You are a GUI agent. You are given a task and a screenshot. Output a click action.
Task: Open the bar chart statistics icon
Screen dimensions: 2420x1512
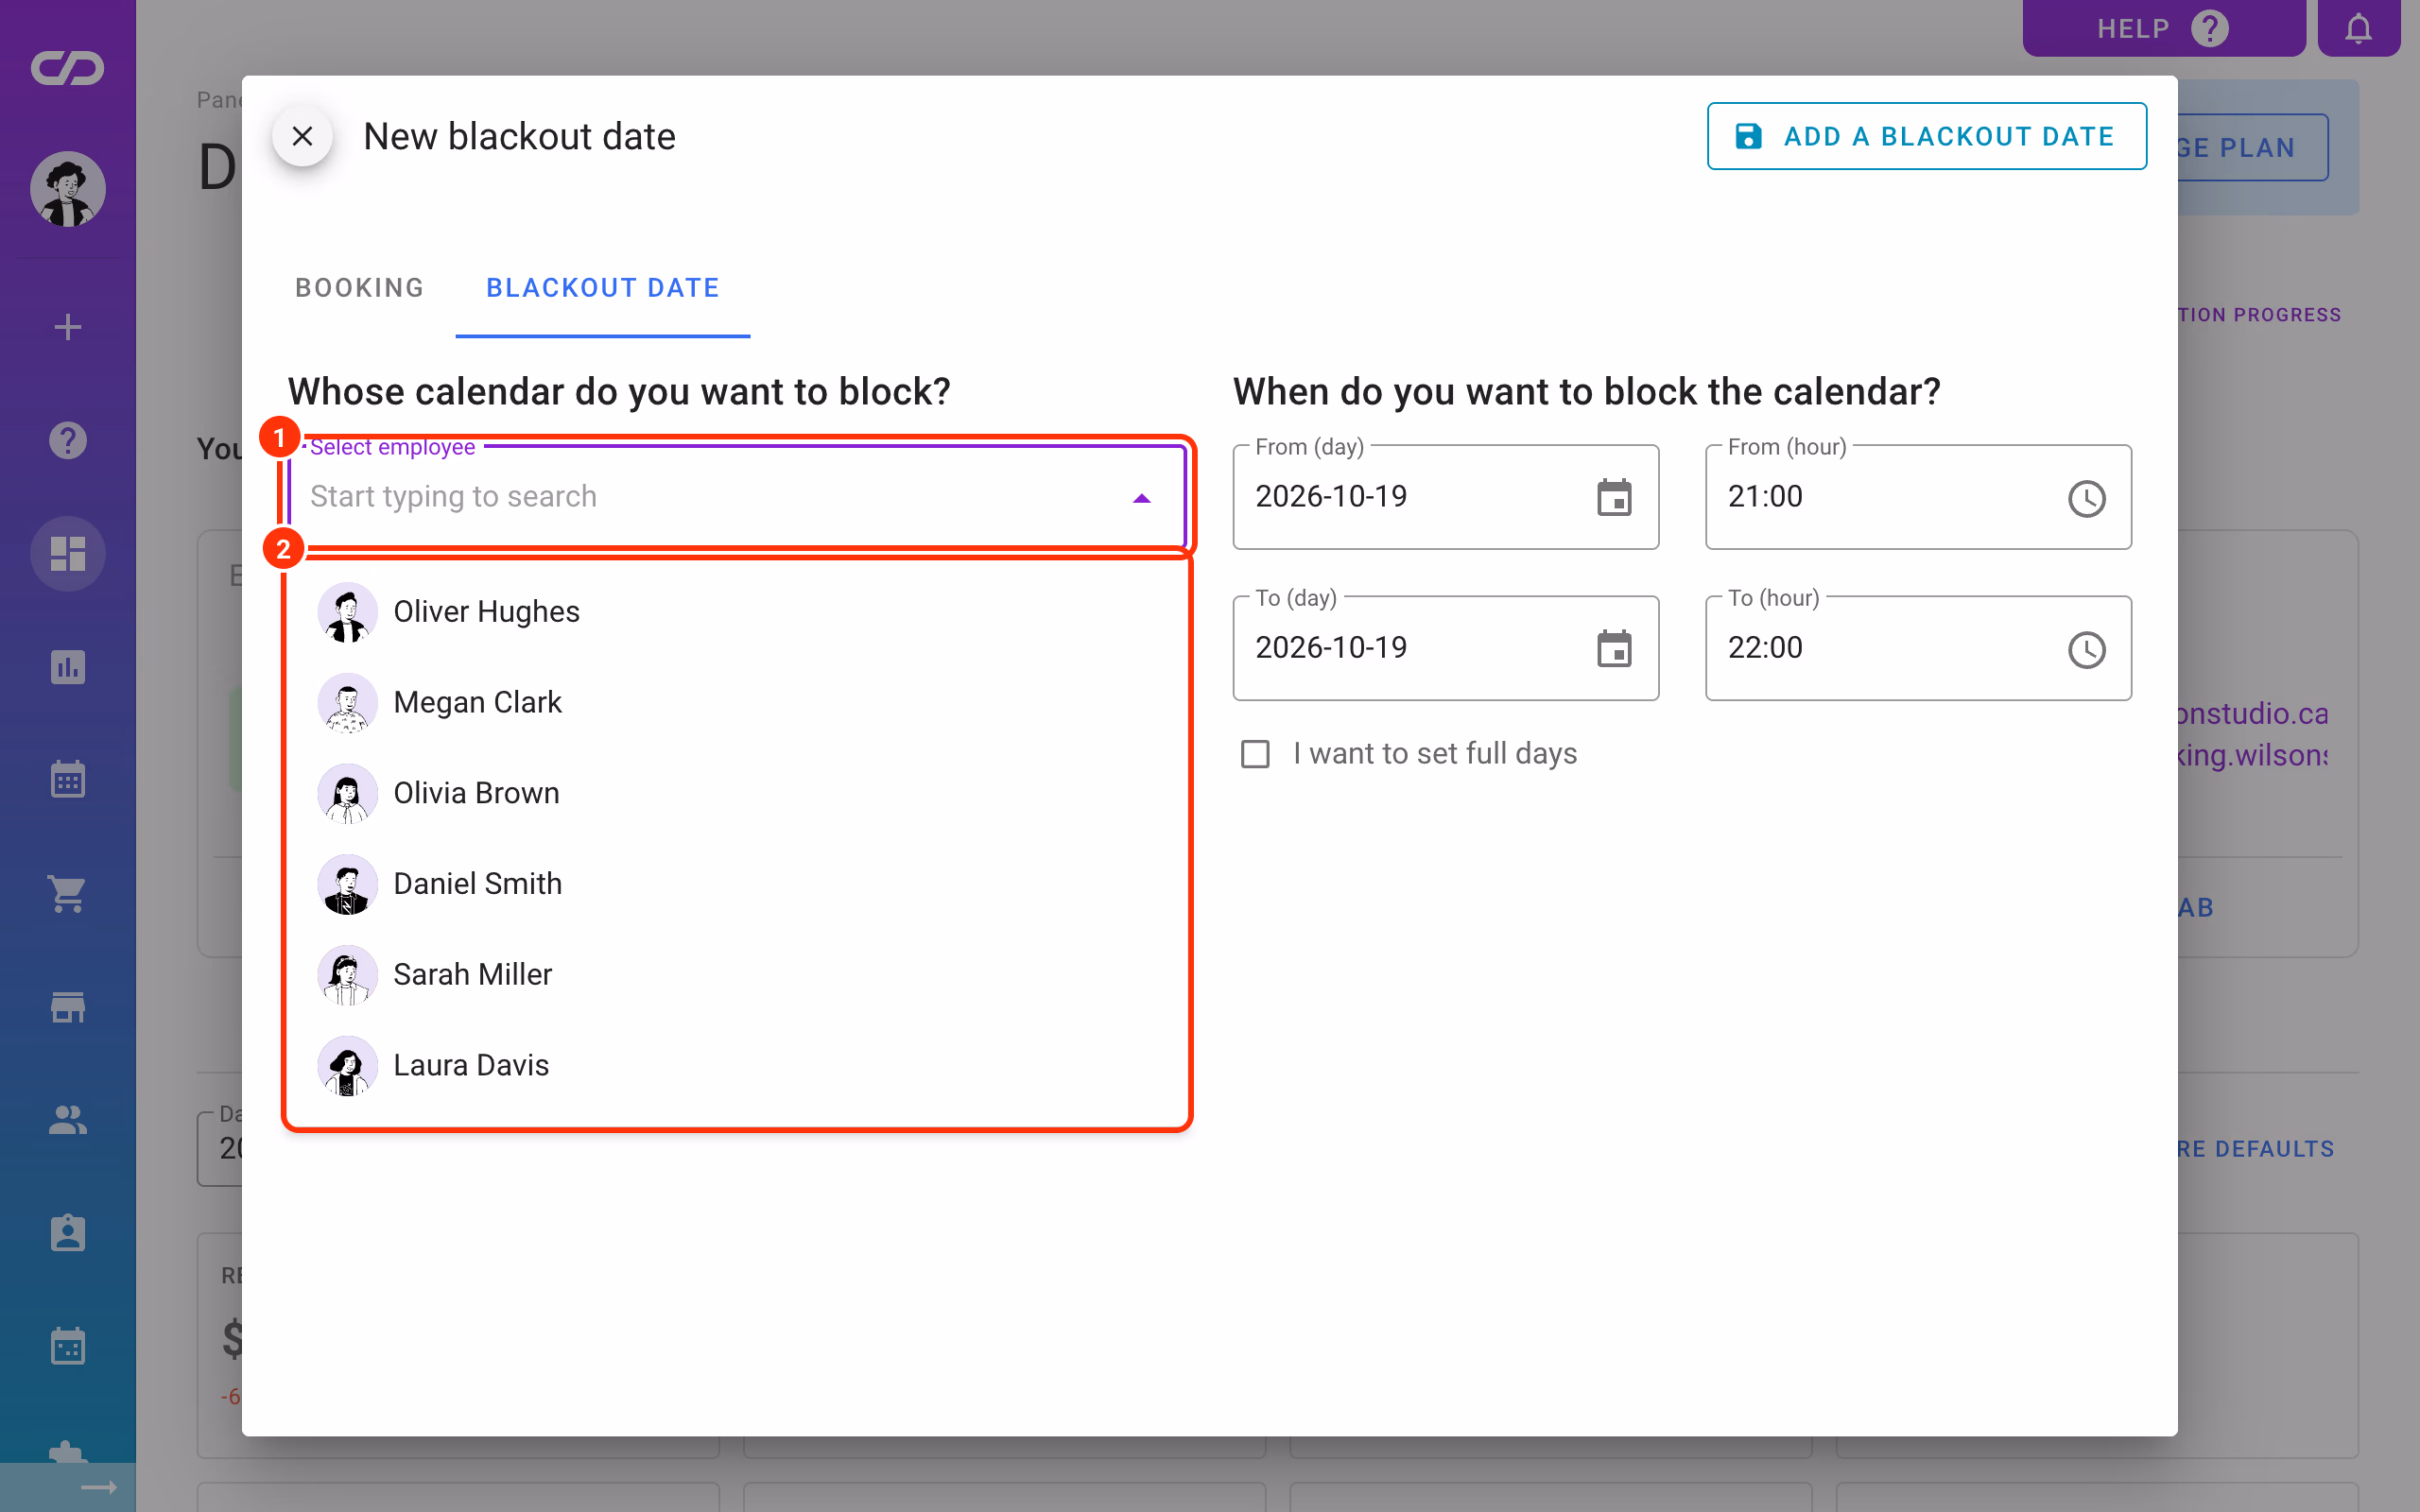point(68,667)
